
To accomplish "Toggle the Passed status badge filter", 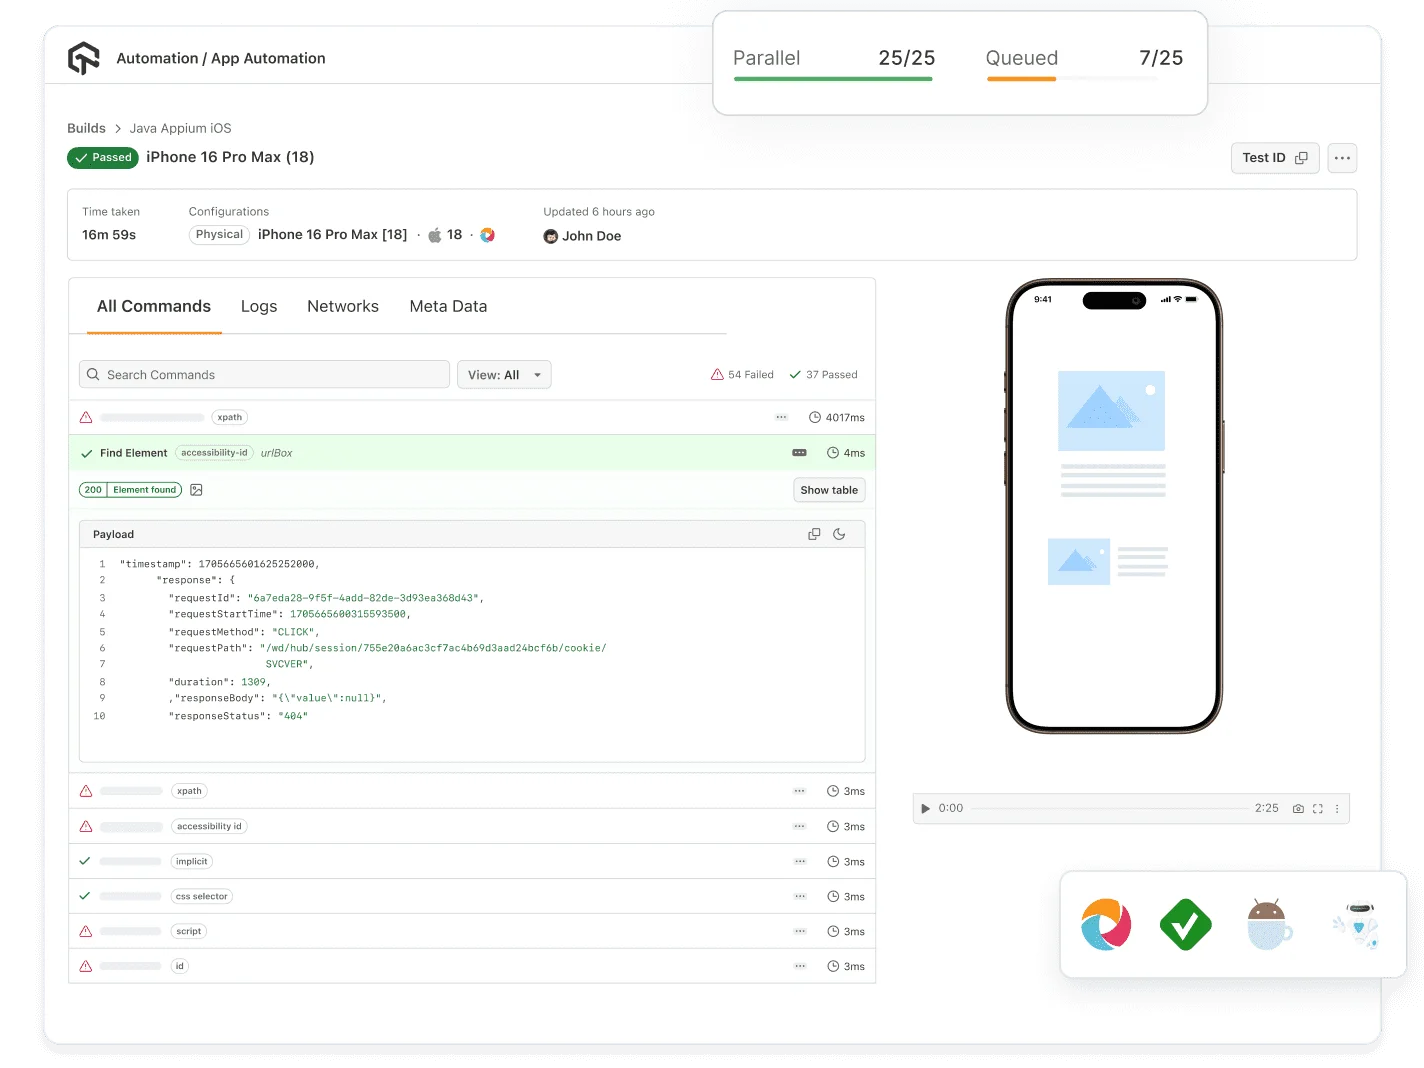I will point(102,157).
